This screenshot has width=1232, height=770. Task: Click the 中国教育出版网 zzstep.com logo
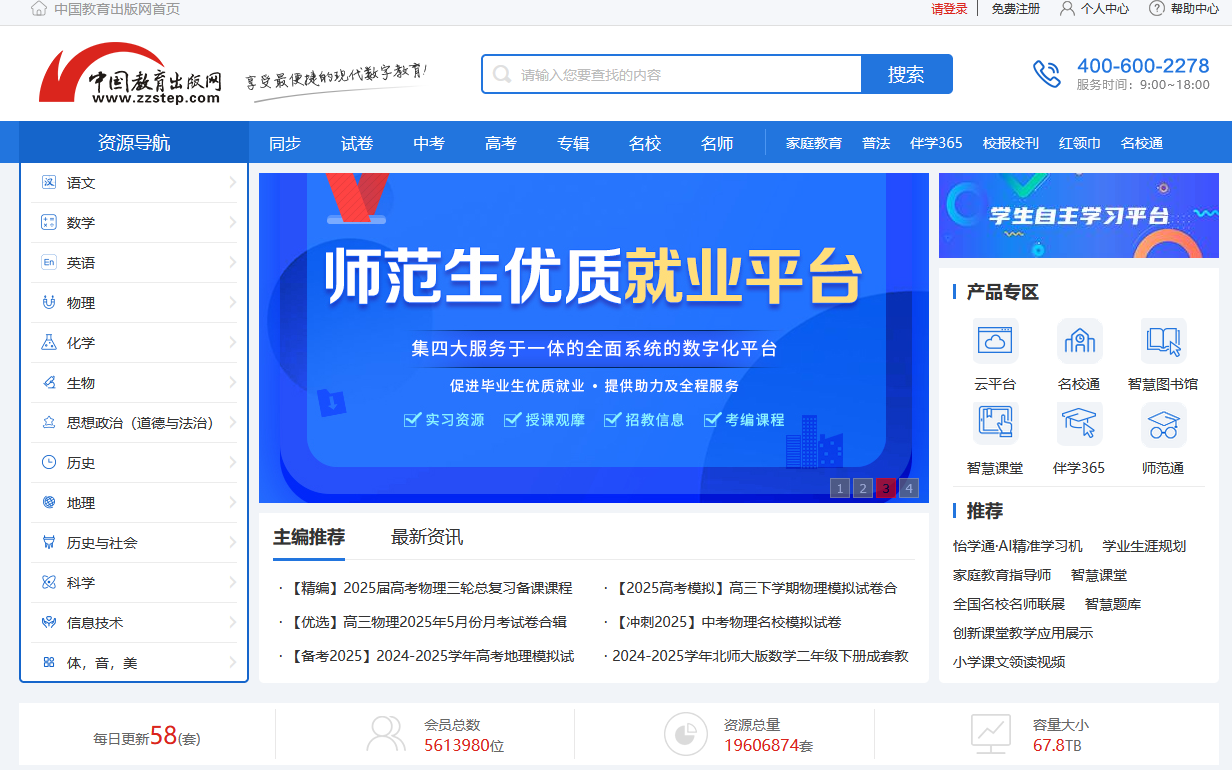pos(131,73)
